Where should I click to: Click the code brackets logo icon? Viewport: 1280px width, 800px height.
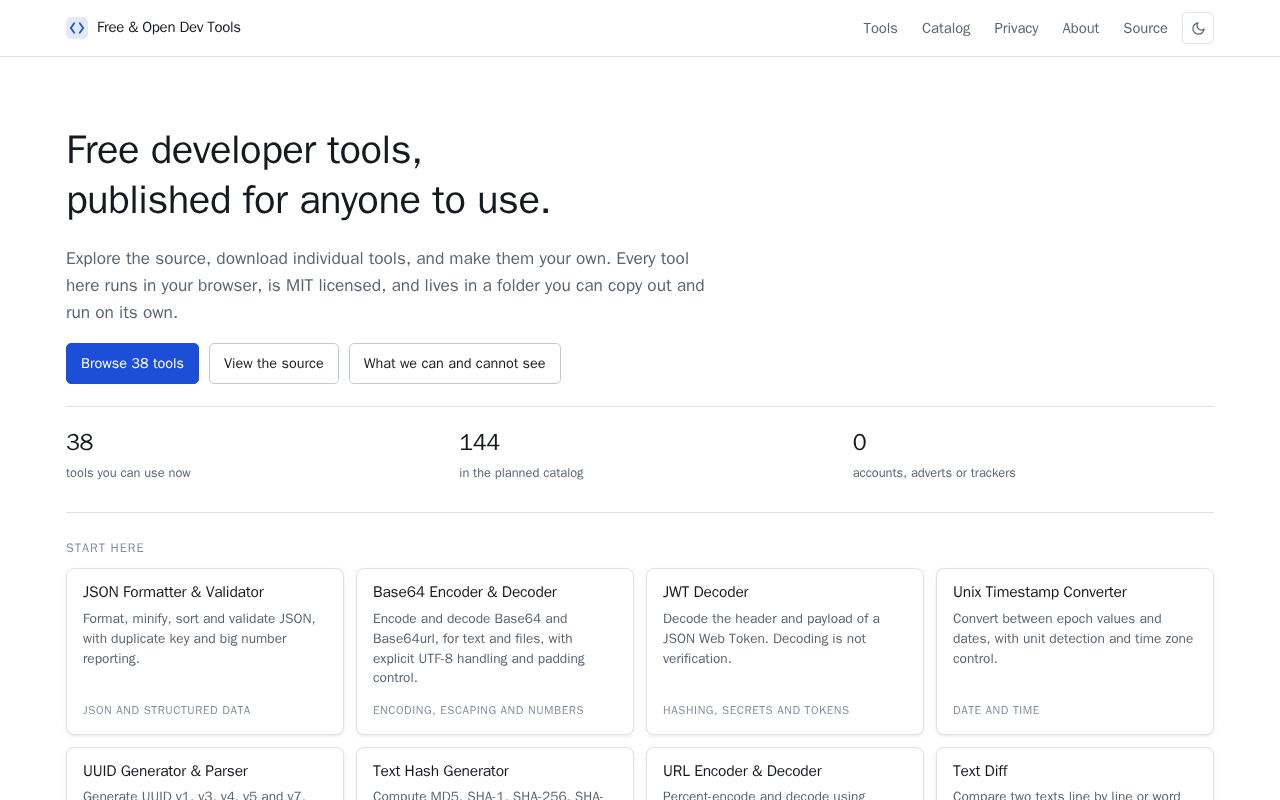[x=77, y=28]
